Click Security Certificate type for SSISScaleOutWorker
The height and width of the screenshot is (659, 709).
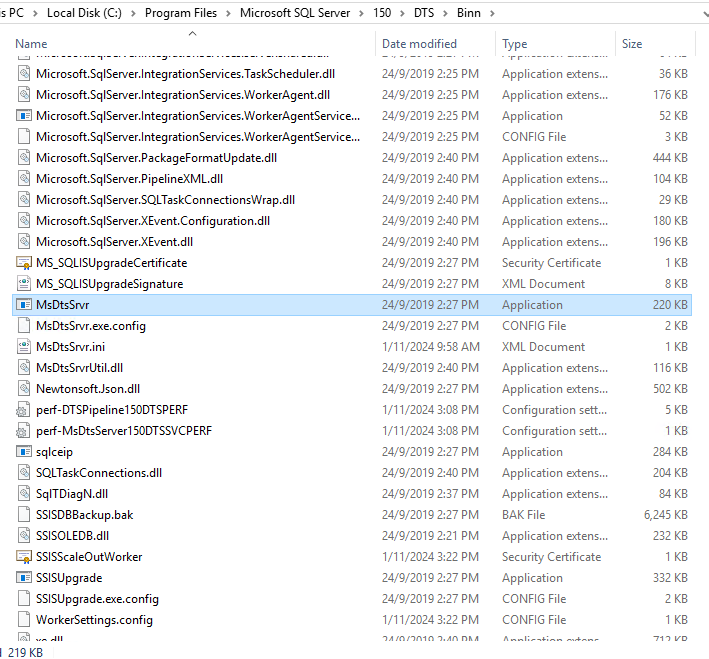point(552,557)
